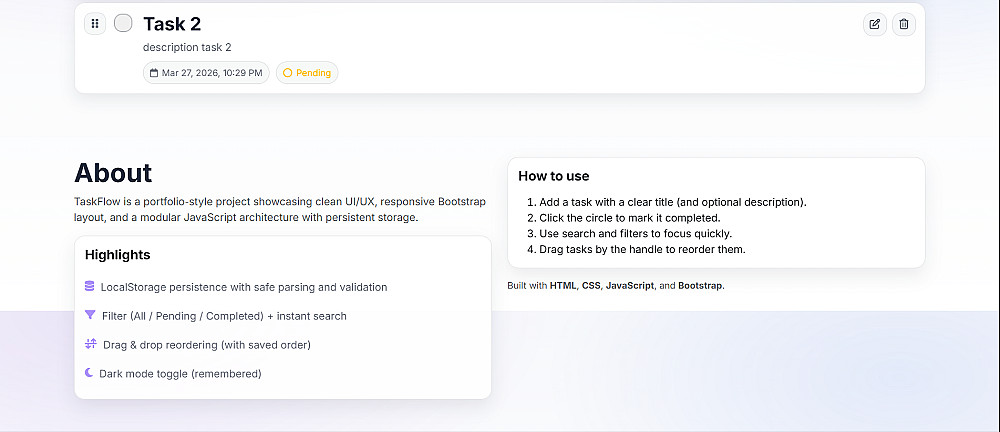Click 'Add a task with a clear title' step

(673, 202)
